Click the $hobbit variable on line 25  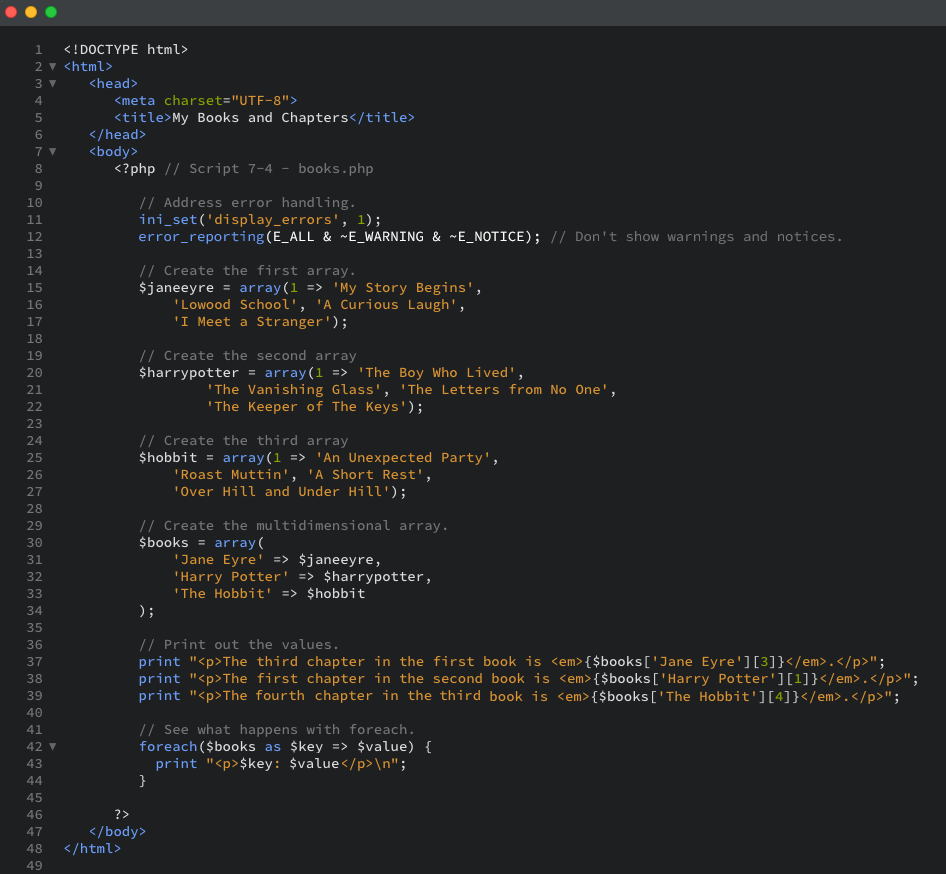[x=168, y=457]
